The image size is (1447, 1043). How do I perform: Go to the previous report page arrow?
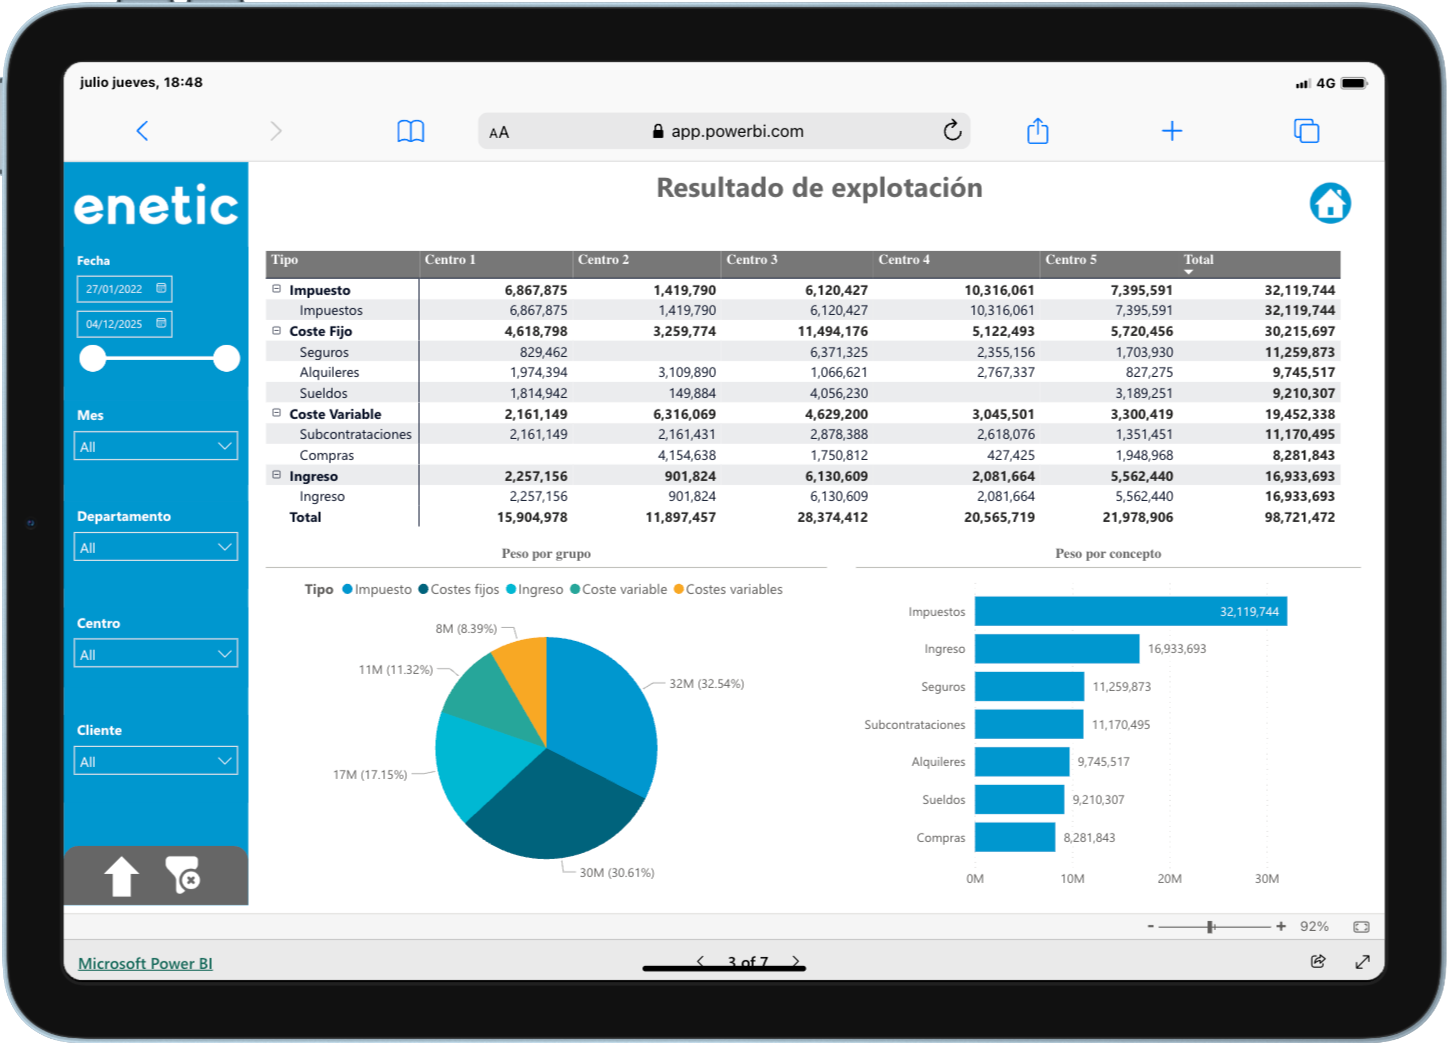[701, 961]
